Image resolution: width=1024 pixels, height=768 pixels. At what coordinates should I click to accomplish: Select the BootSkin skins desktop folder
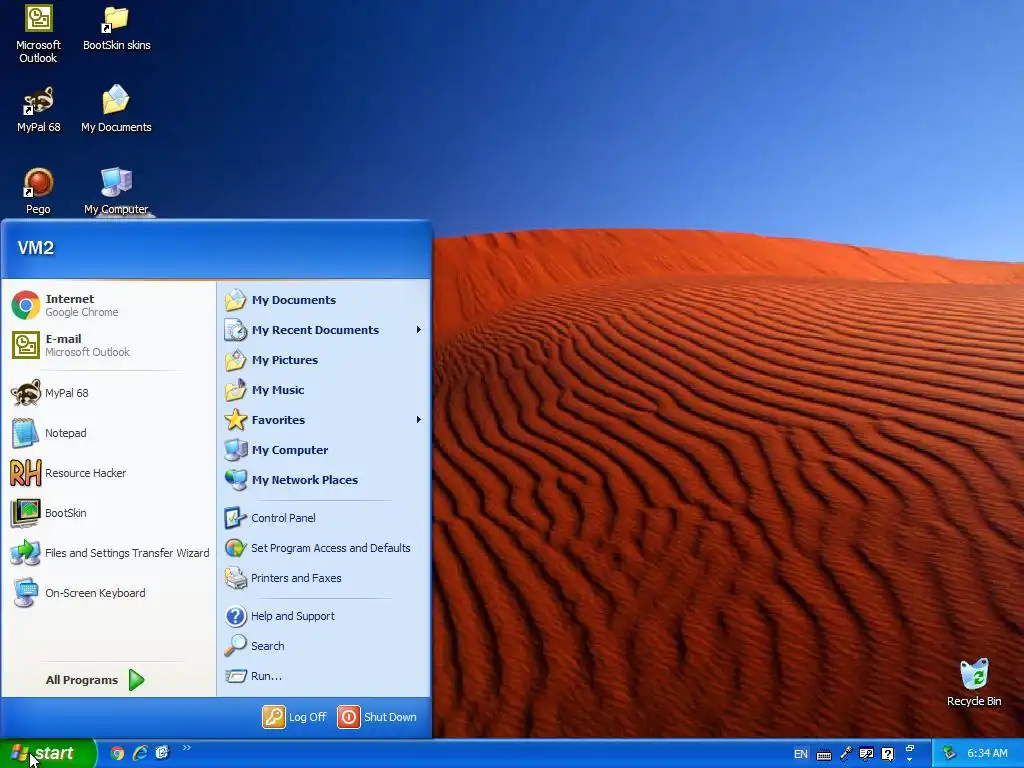(116, 29)
